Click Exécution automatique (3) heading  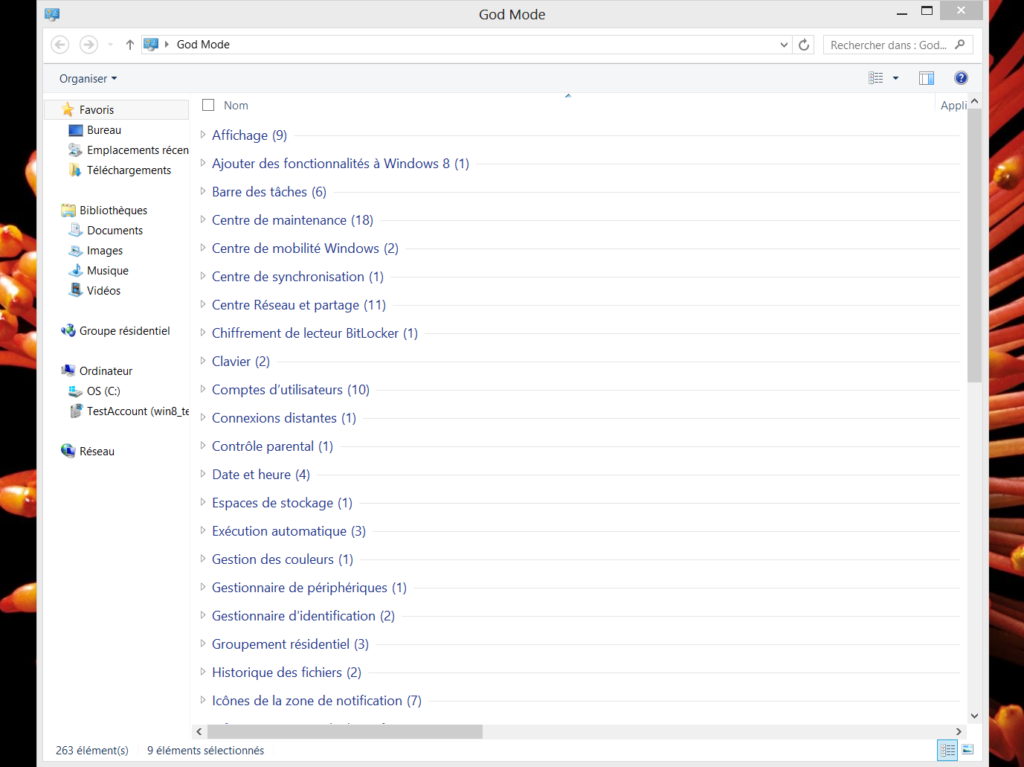[x=289, y=531]
